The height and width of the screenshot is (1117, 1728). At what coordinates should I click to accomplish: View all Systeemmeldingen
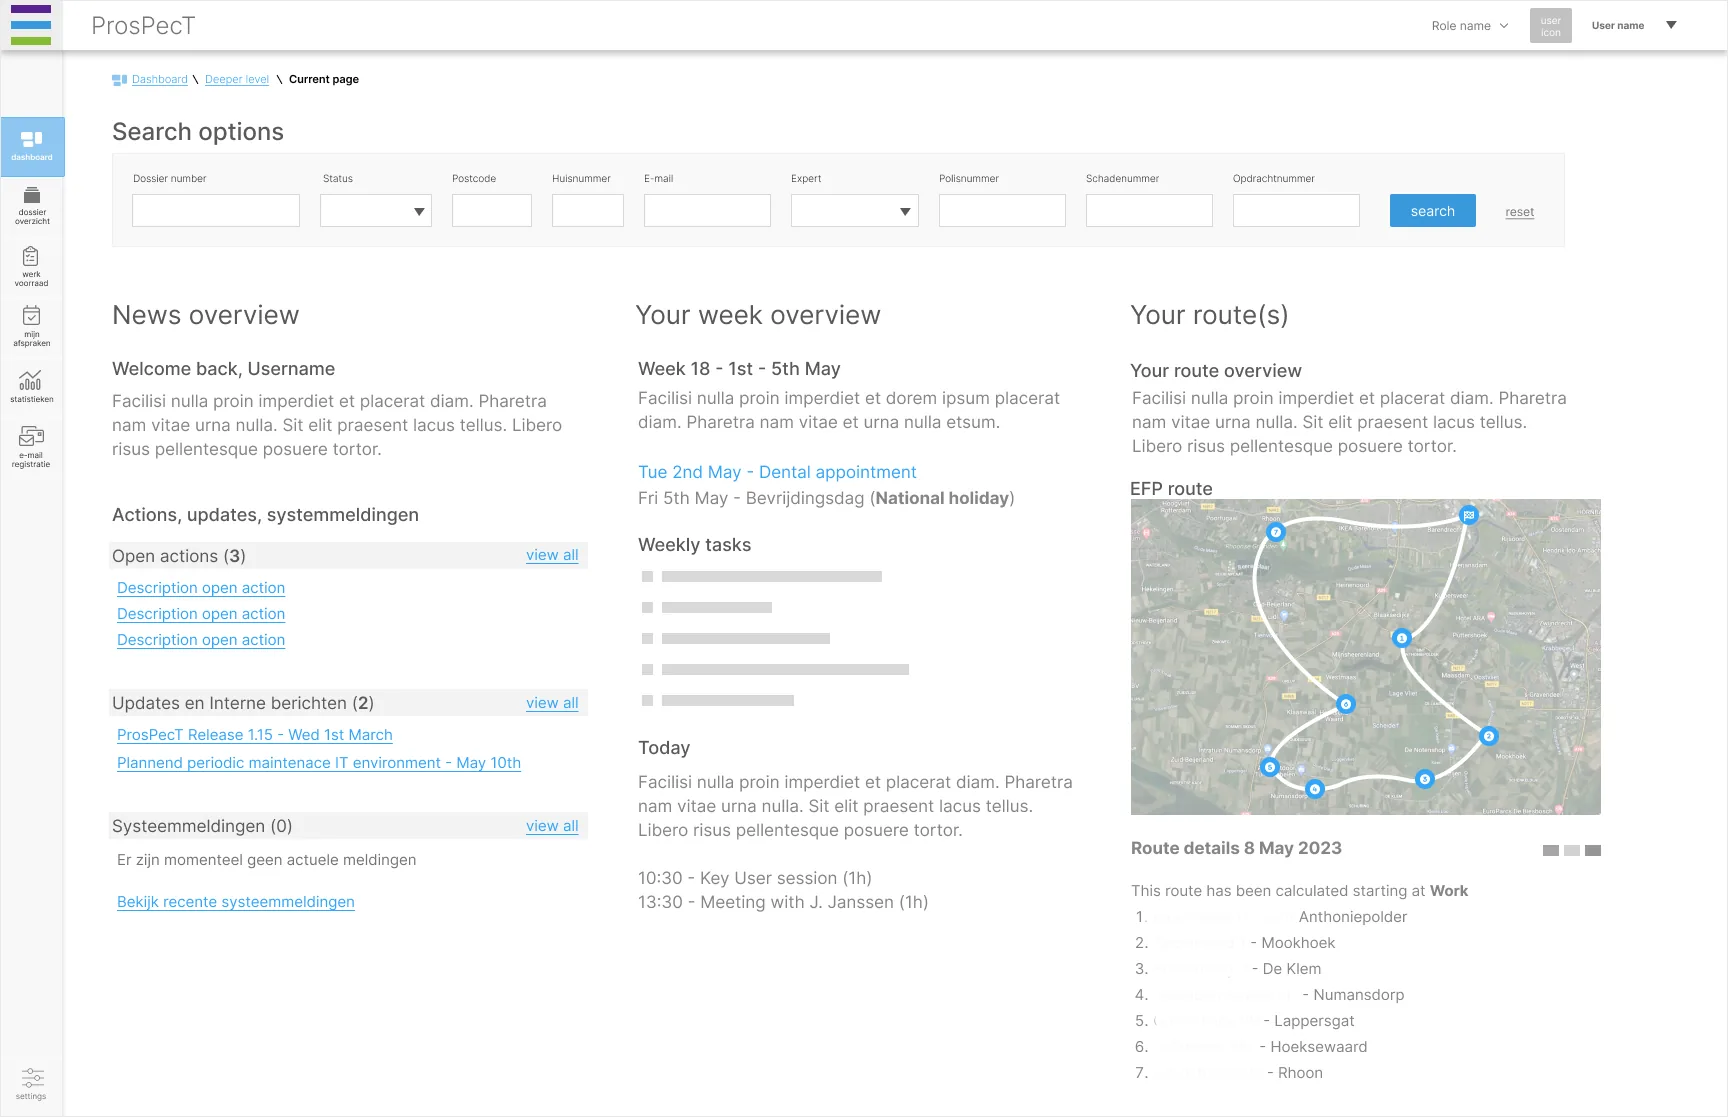[552, 826]
